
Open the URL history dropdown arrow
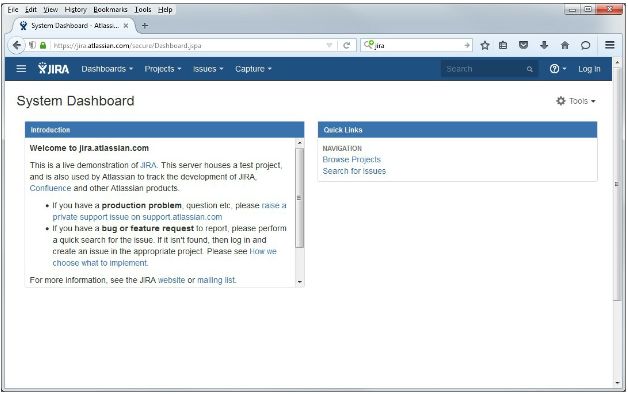click(x=329, y=45)
